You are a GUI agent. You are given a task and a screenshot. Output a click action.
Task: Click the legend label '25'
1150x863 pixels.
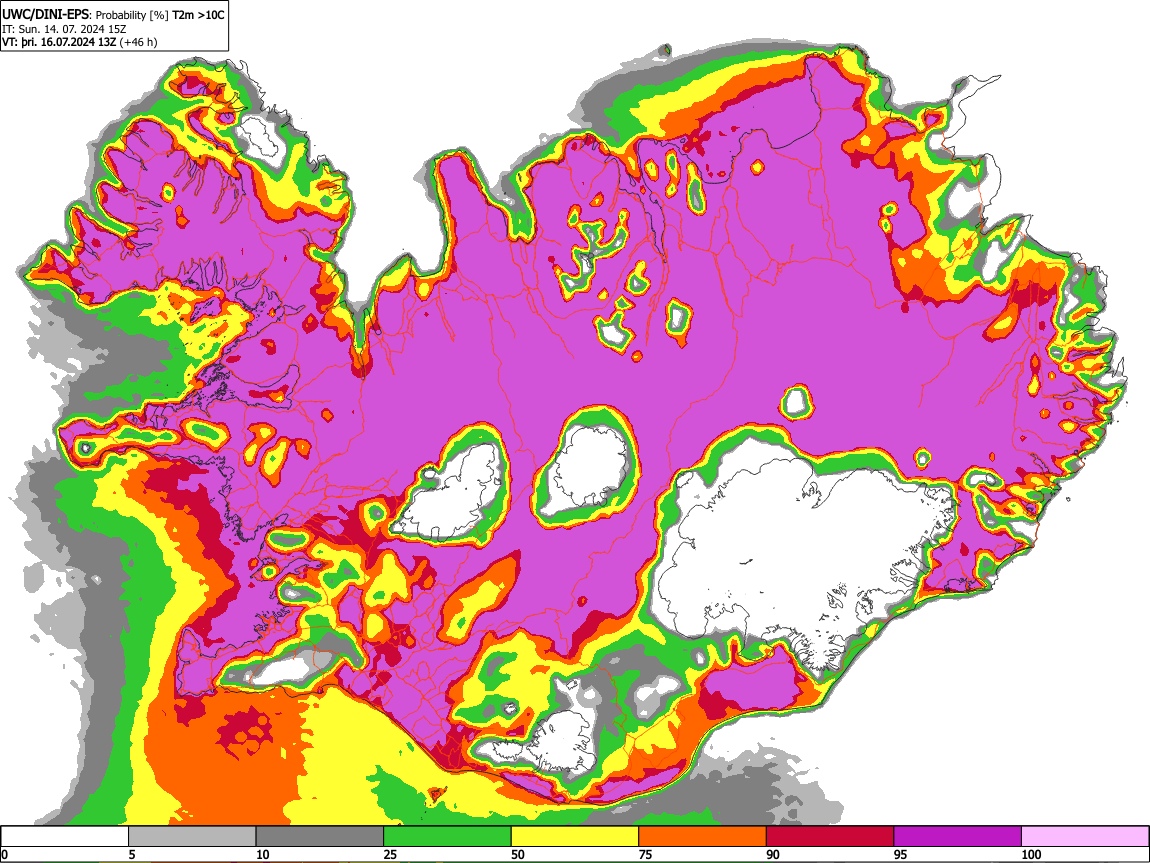tap(390, 855)
